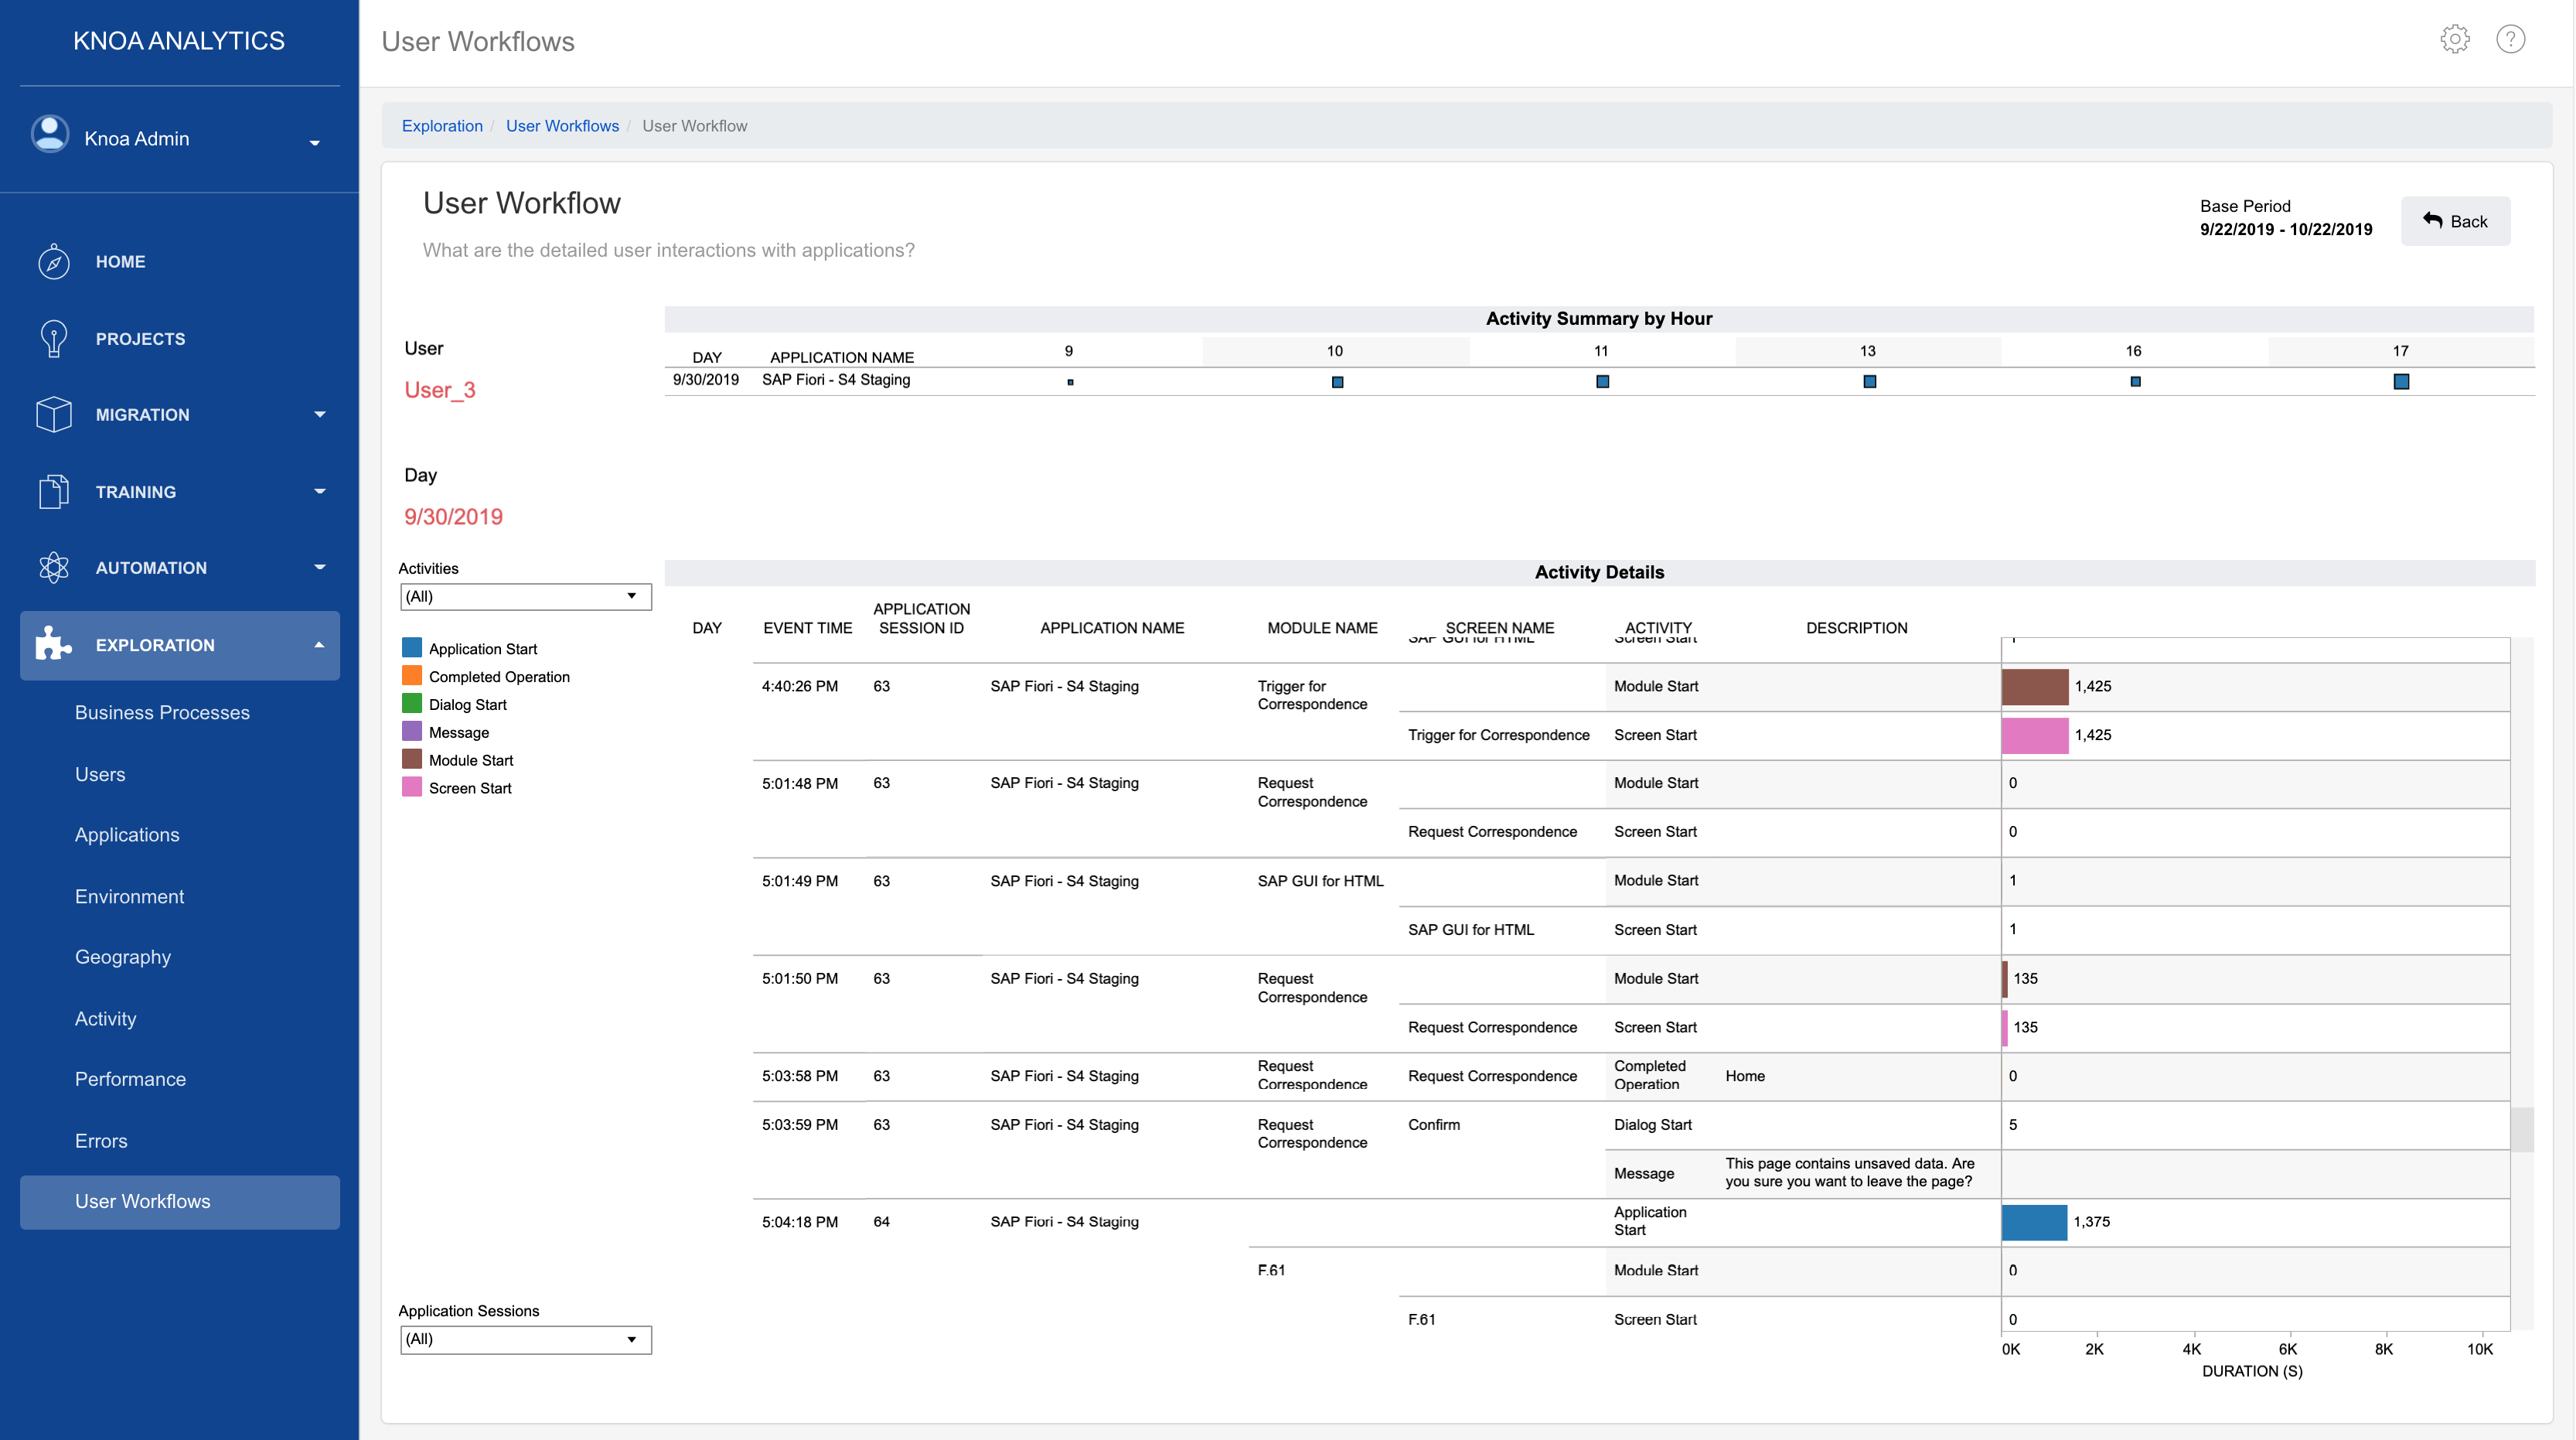Screen dimensions: 2576x1440
Task: Expand the Knoa Admin user menu
Action: click(x=315, y=143)
